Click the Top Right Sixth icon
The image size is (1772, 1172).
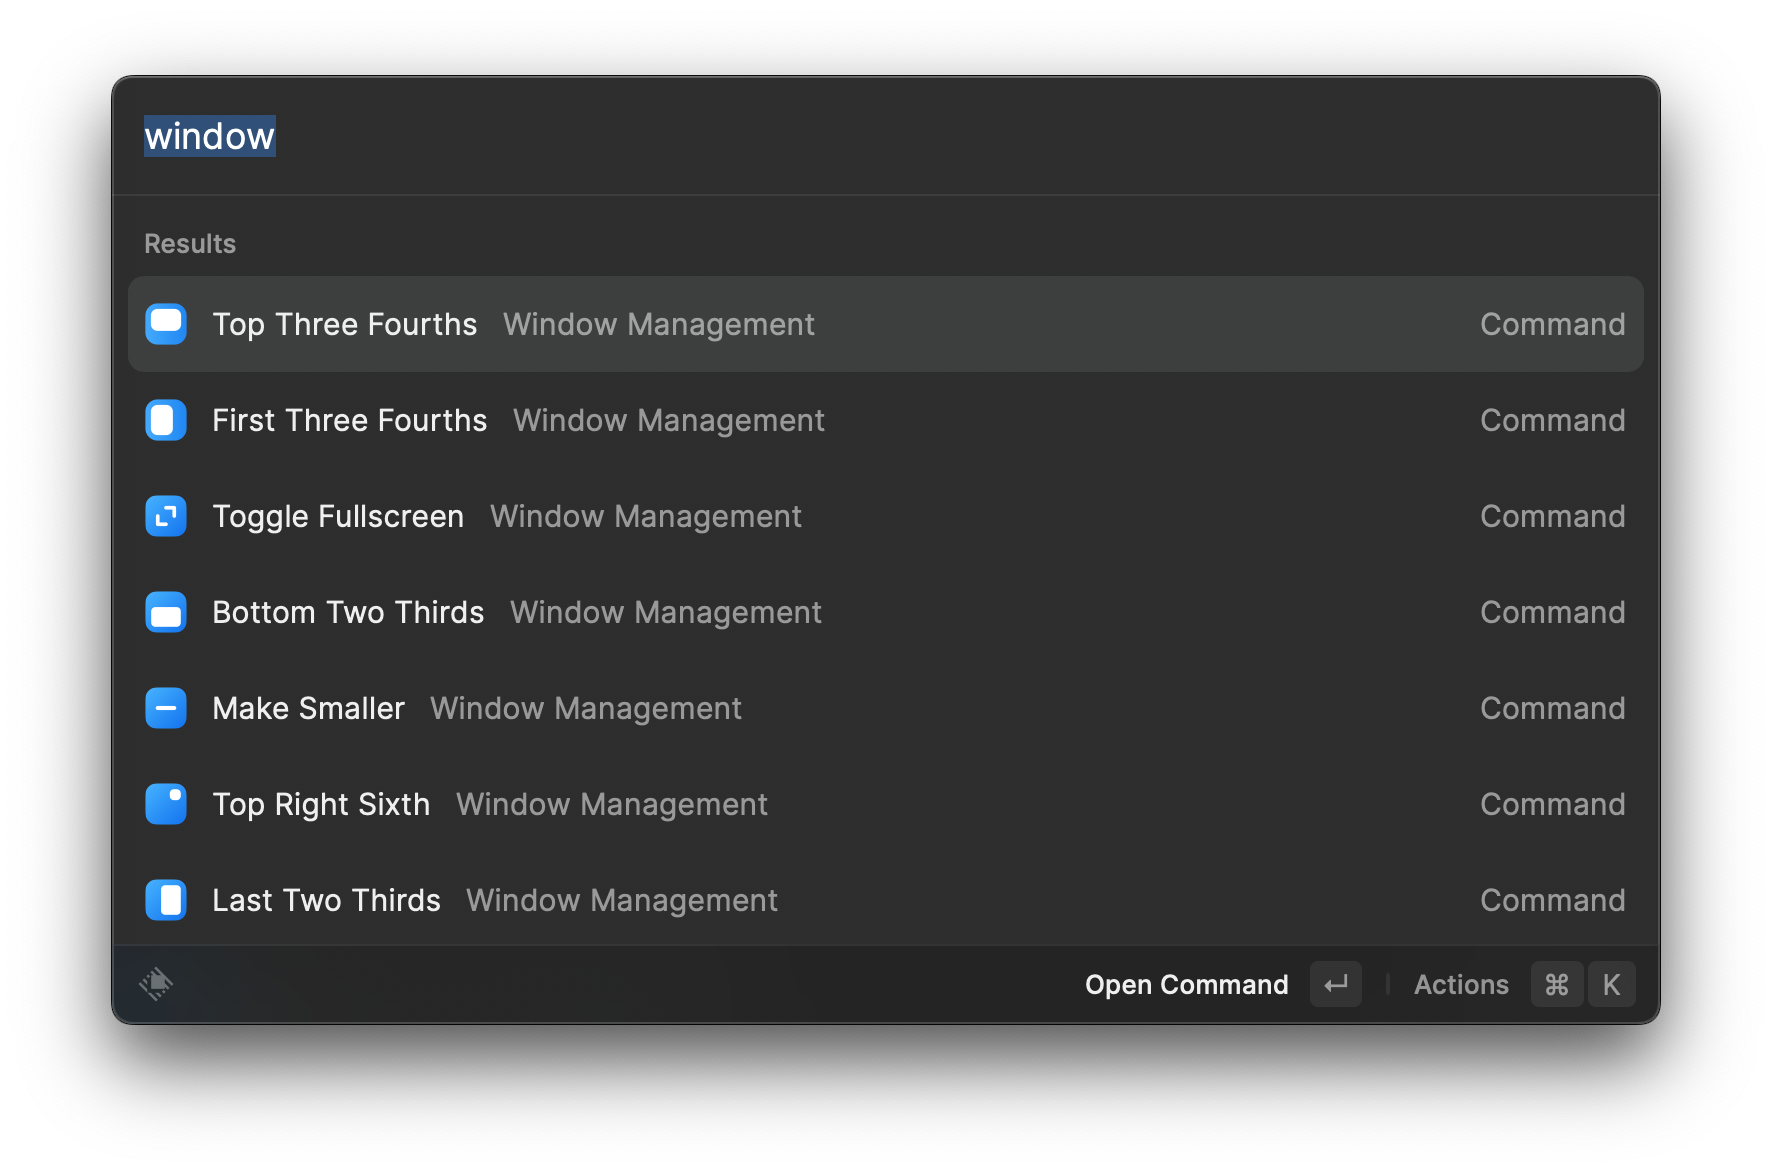(166, 804)
